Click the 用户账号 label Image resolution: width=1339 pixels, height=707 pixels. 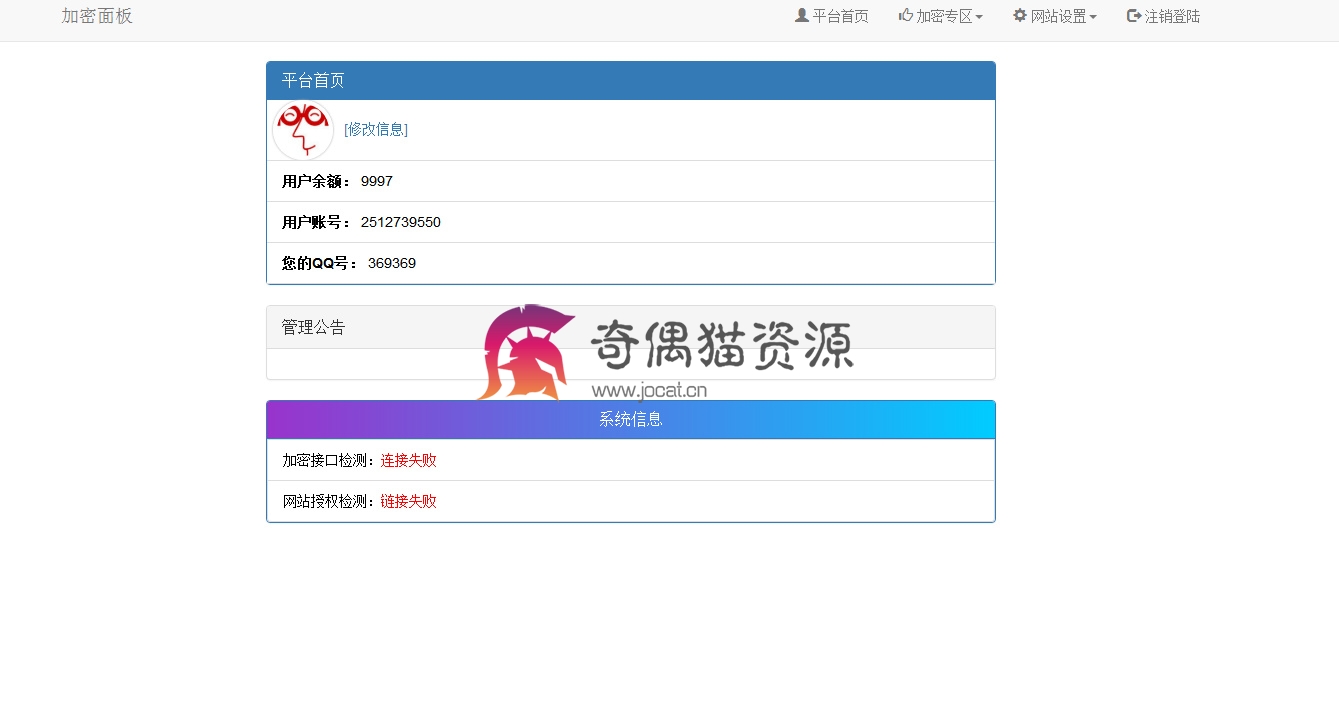[317, 222]
